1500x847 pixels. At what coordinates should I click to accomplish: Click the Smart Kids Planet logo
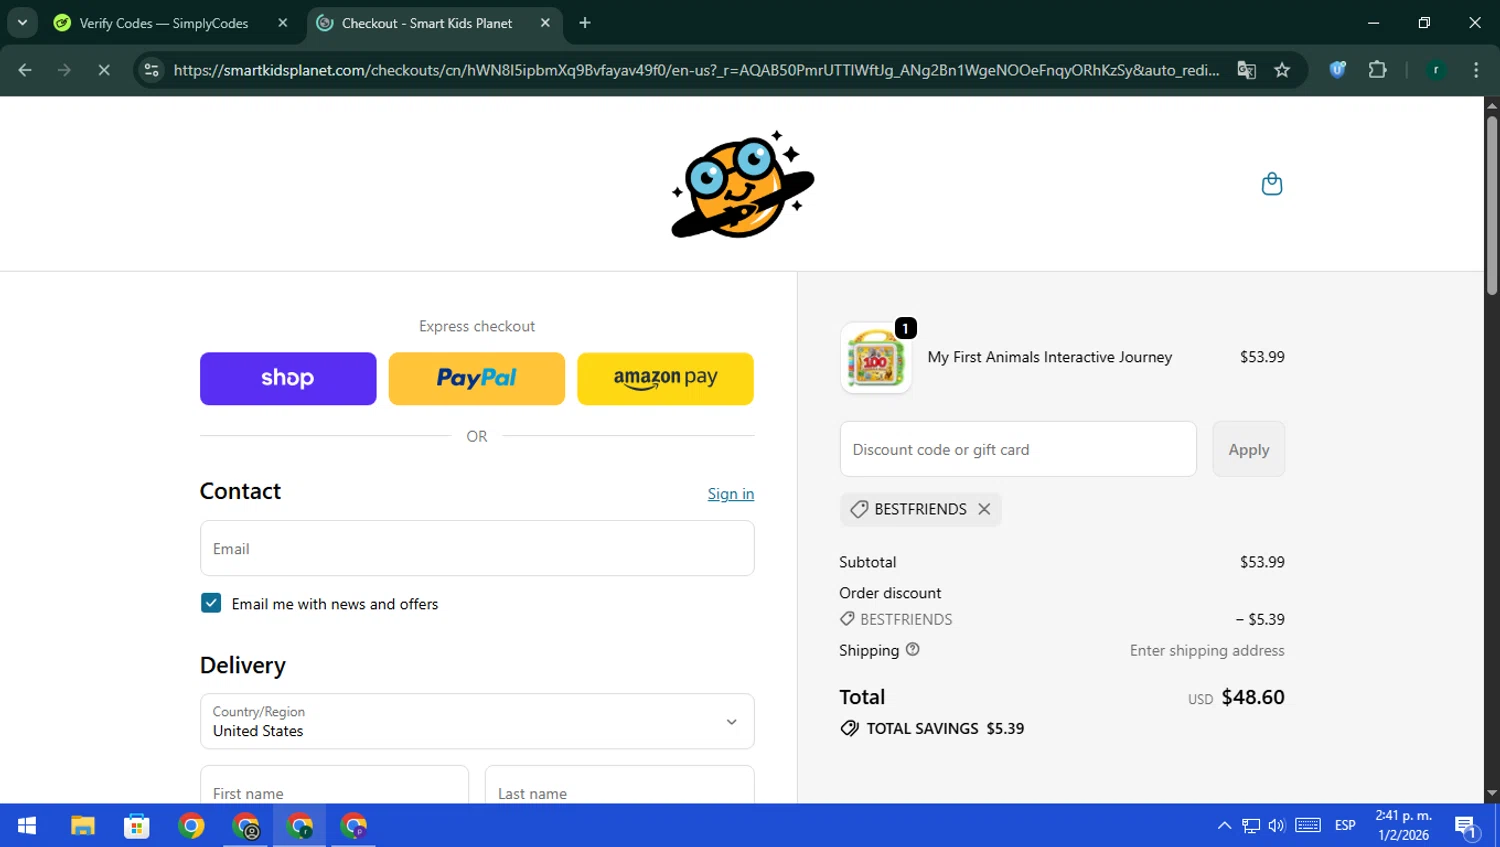click(743, 184)
